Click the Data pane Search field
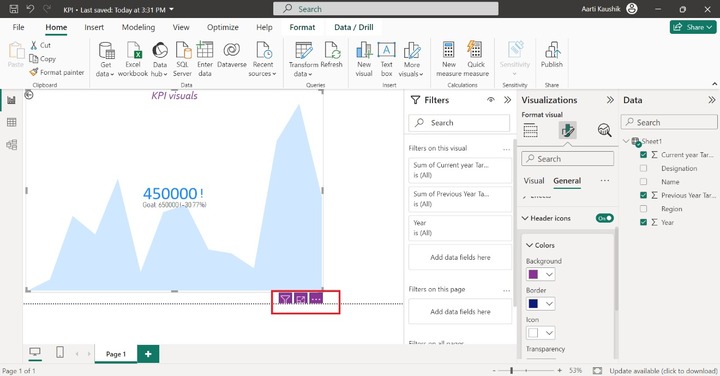This screenshot has width=720, height=376. click(669, 122)
